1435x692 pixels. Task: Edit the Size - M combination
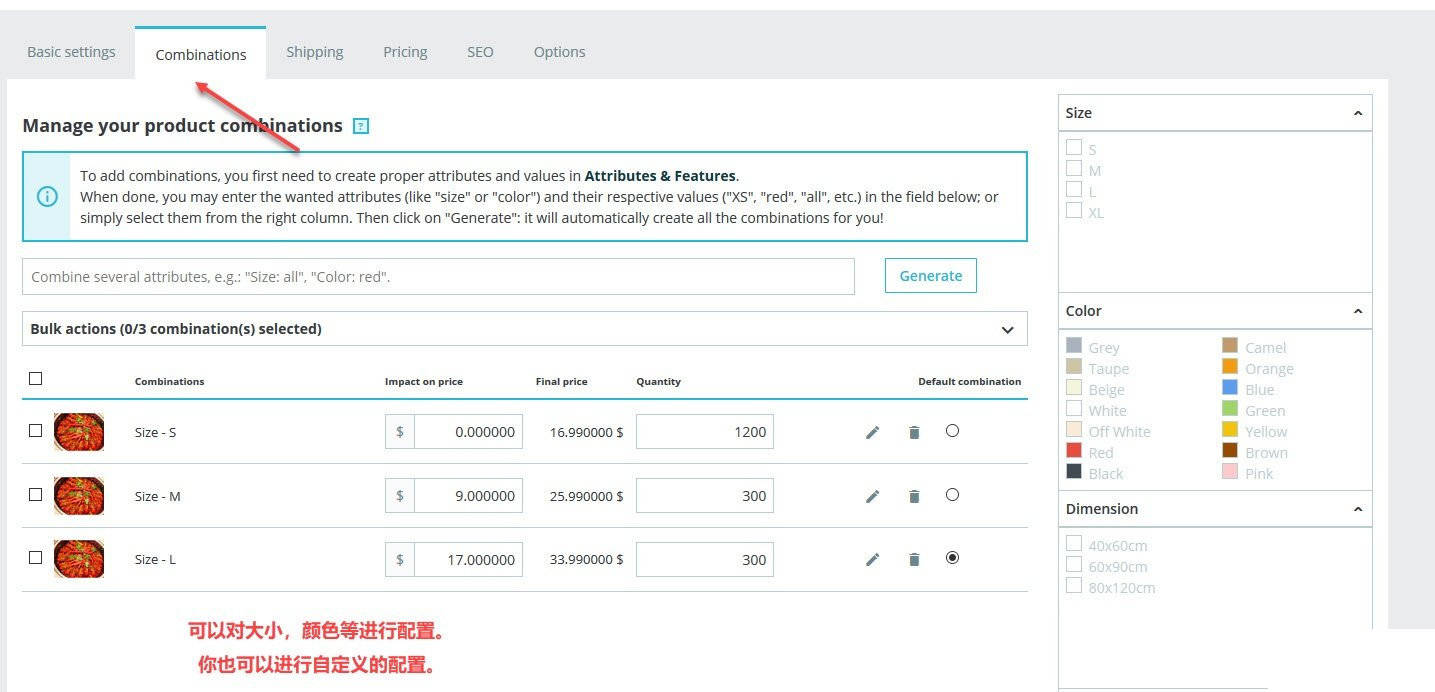click(x=872, y=496)
